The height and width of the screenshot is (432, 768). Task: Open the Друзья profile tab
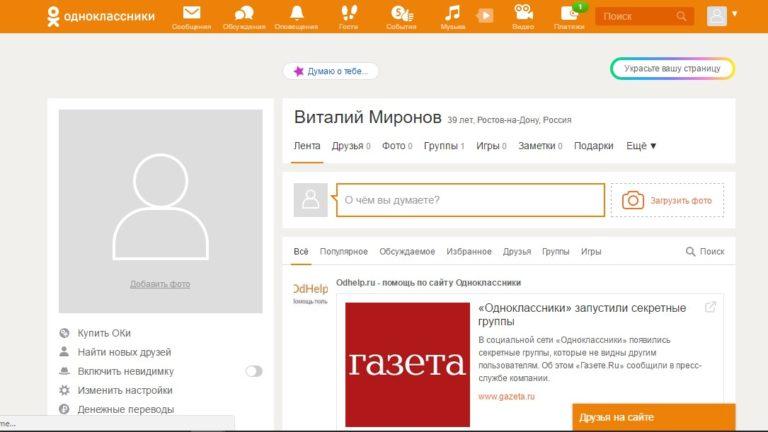click(350, 146)
